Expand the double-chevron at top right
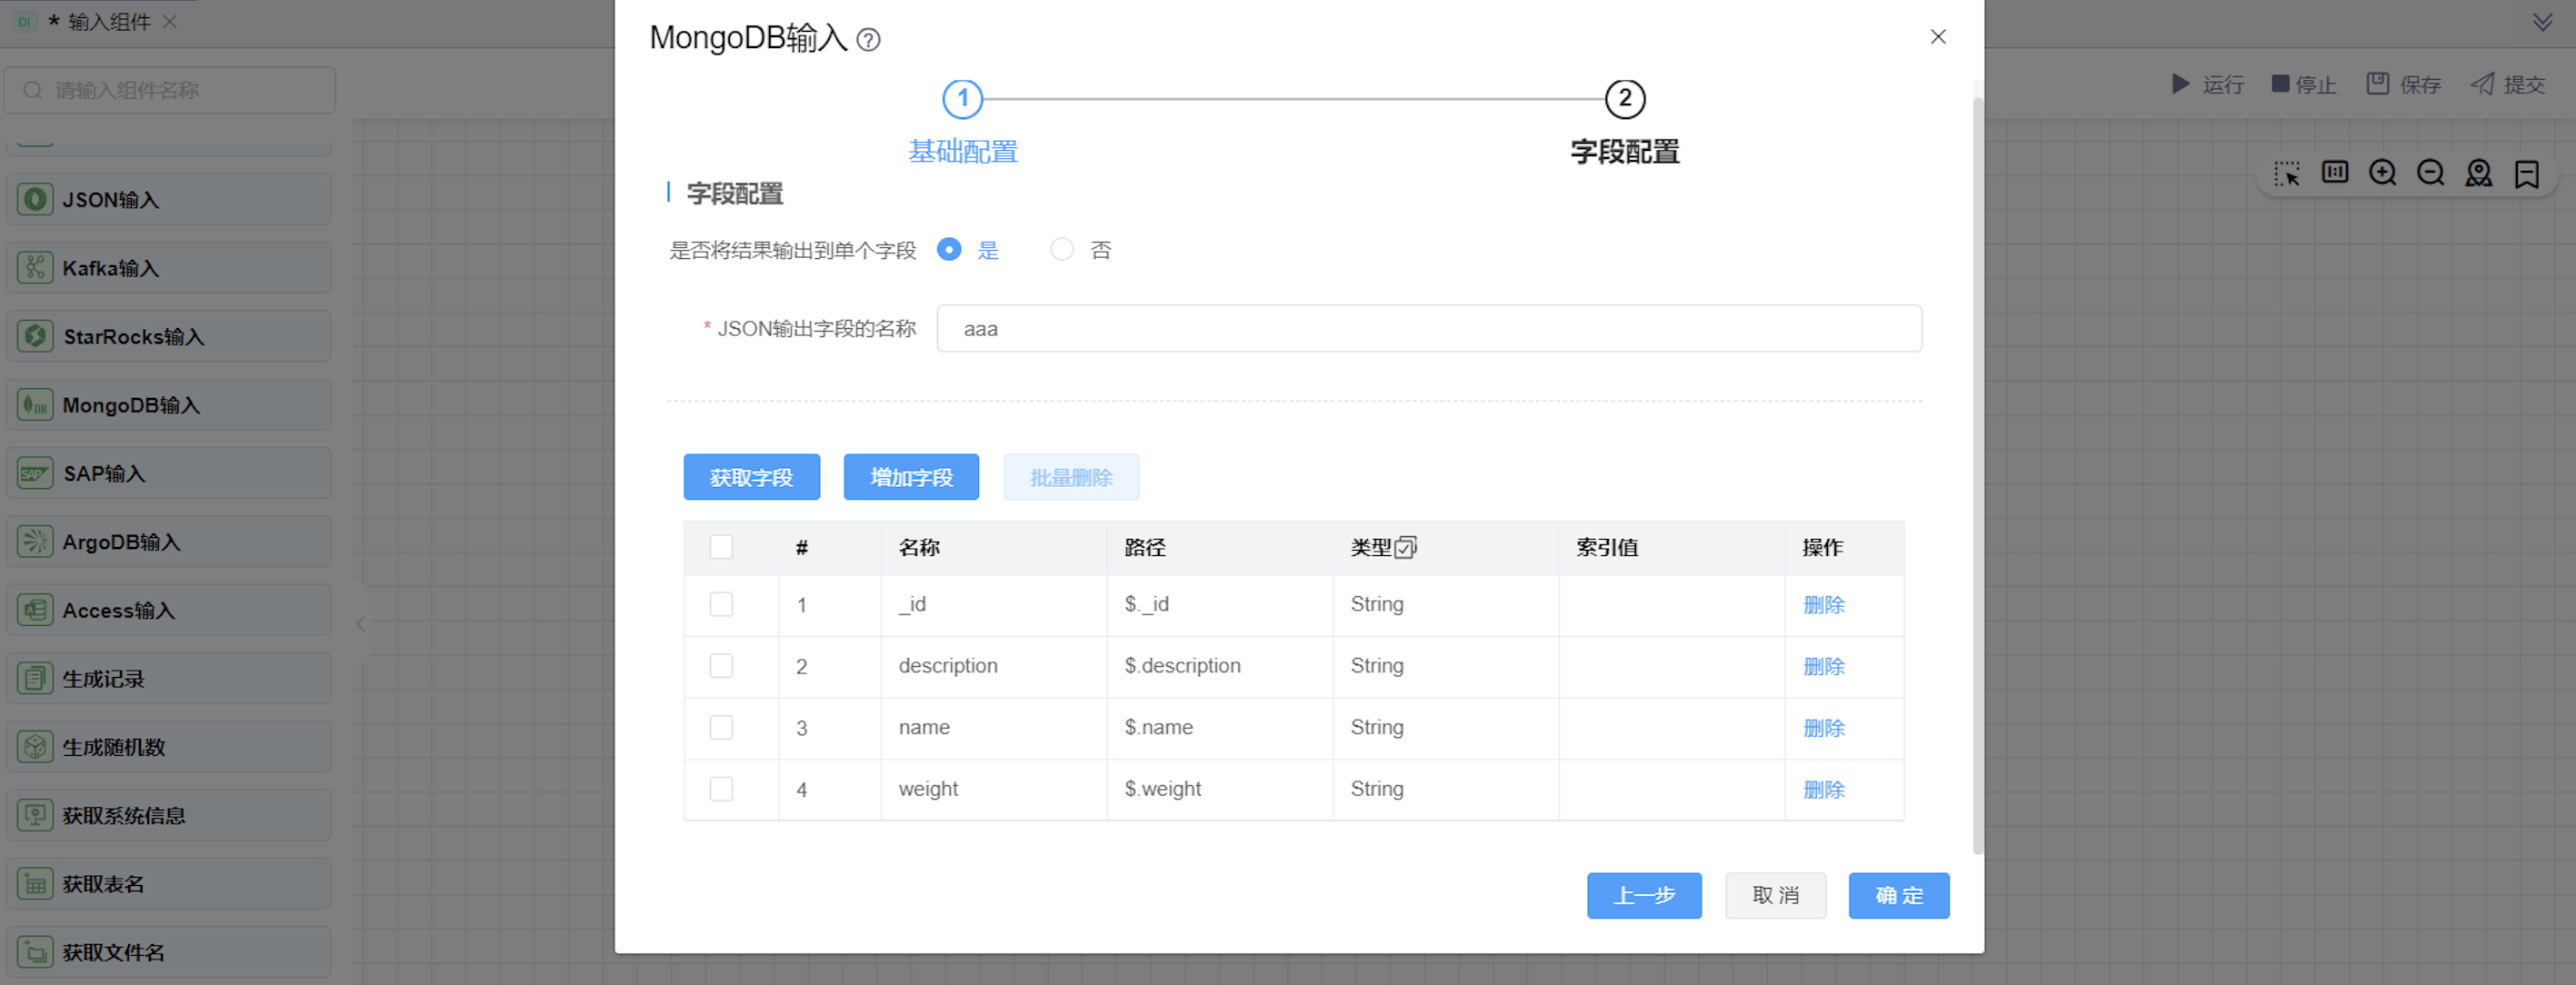This screenshot has width=2576, height=985. [x=2542, y=22]
